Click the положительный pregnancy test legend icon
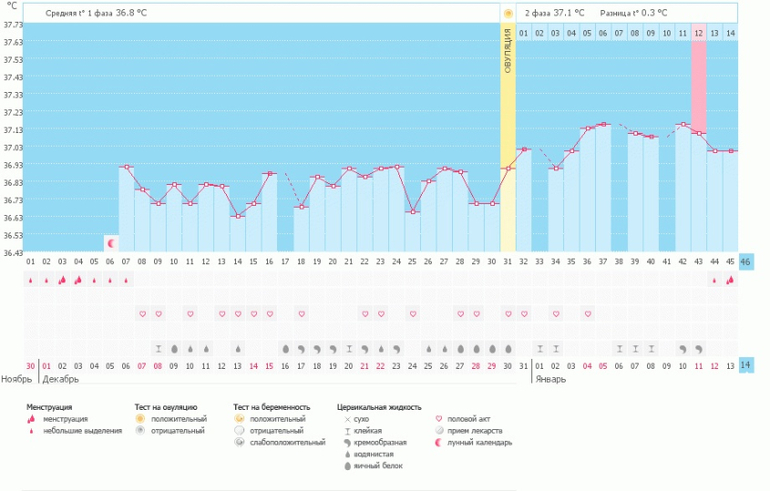770x491 pixels. [239, 419]
